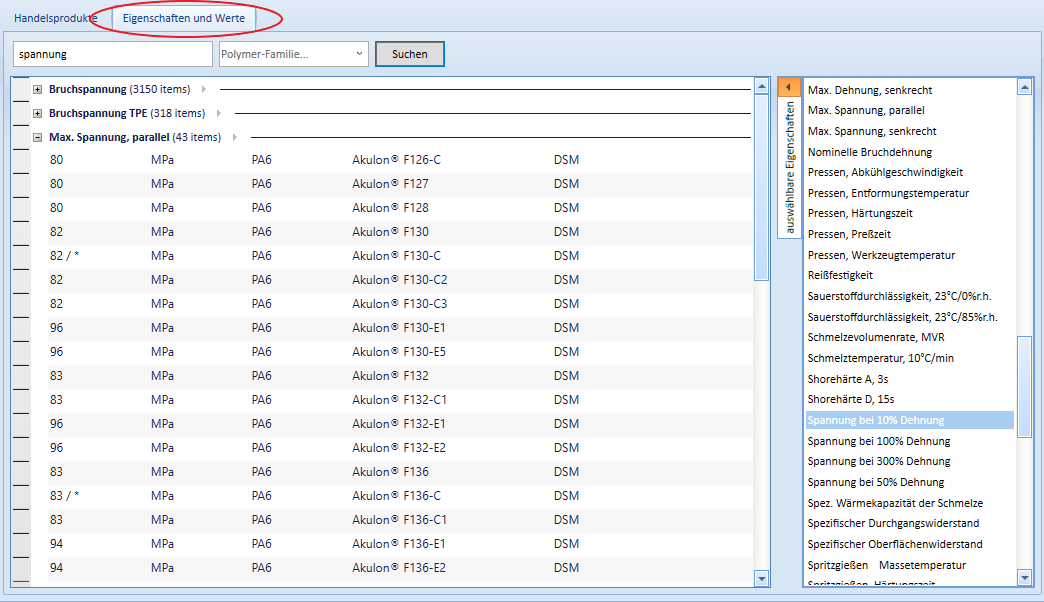Click results list scroll down arrow
Viewport: 1044px width, 602px height.
762,578
